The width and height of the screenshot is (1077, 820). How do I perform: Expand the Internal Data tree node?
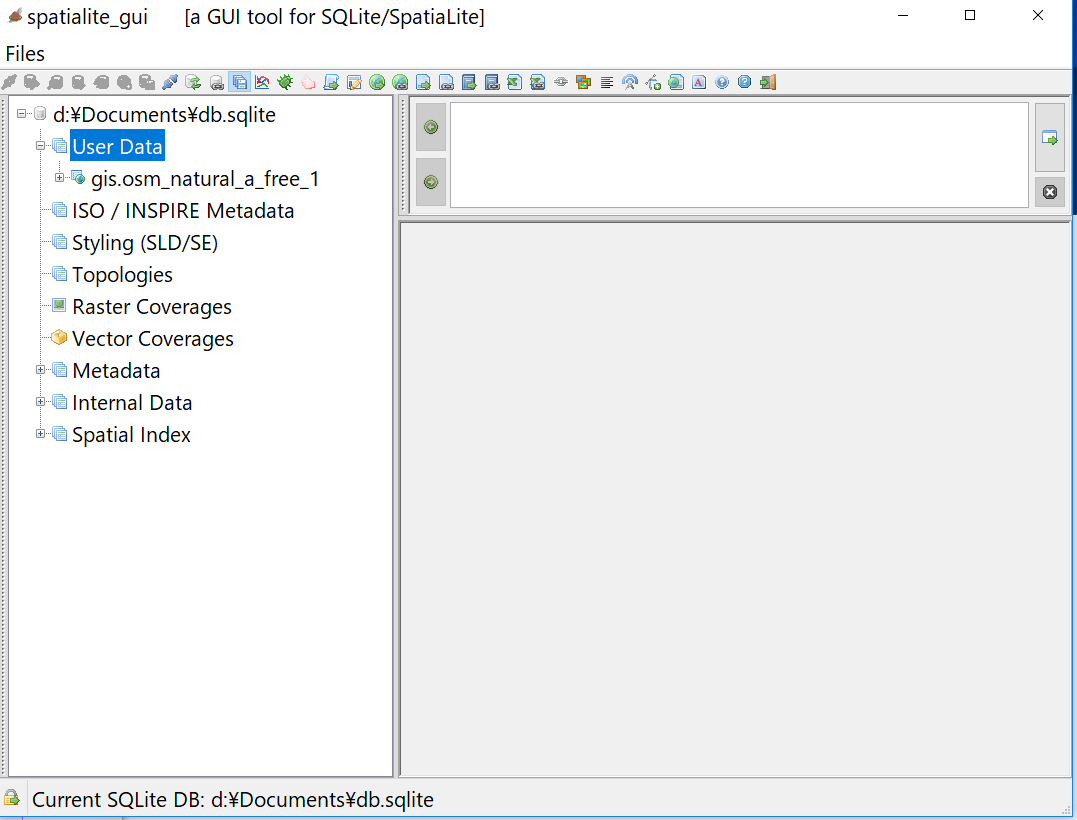pyautogui.click(x=41, y=402)
